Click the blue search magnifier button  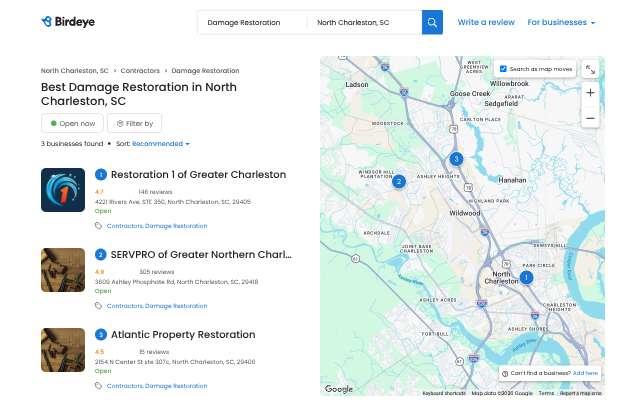(432, 22)
